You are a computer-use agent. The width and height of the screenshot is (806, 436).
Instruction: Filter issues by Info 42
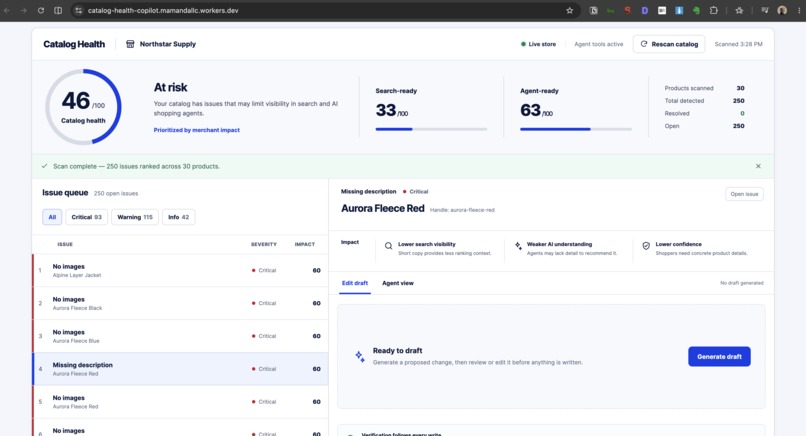pos(178,217)
